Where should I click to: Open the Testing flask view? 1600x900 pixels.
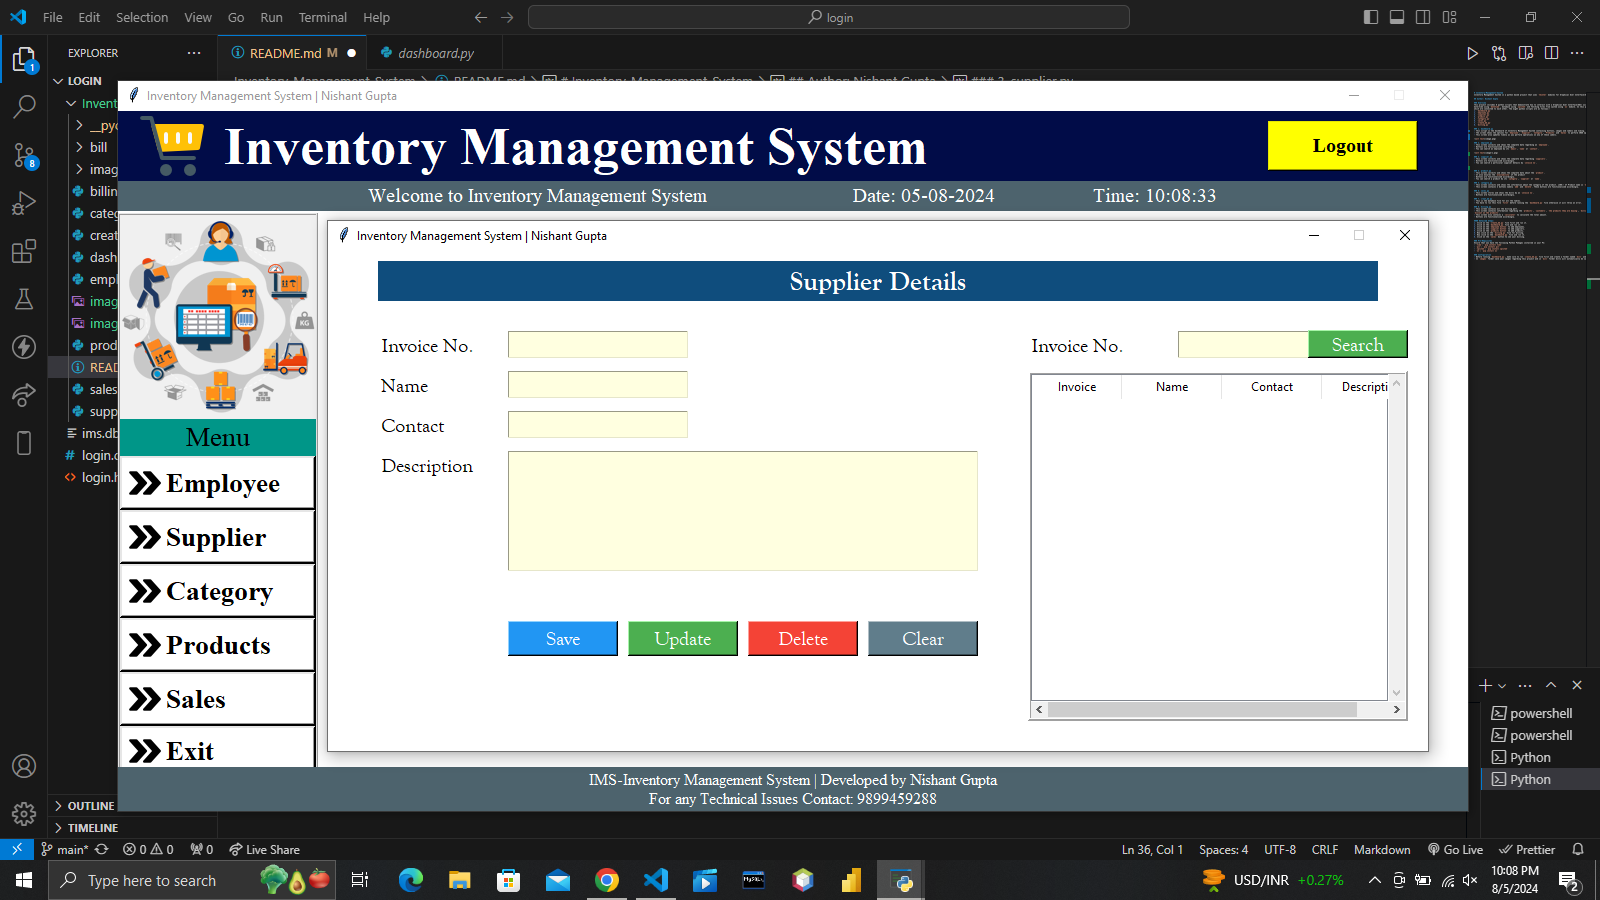[x=24, y=299]
